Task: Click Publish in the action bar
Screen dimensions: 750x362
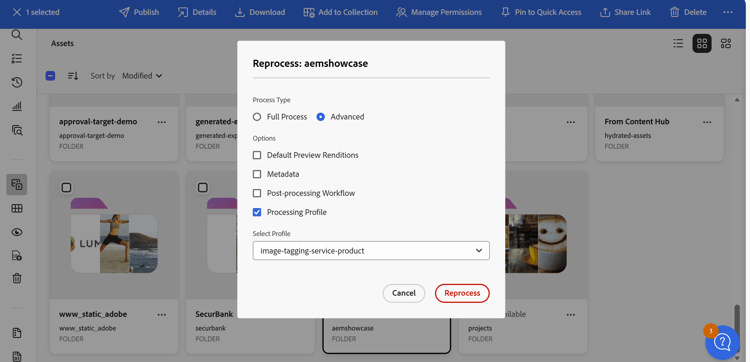Action: coord(139,12)
